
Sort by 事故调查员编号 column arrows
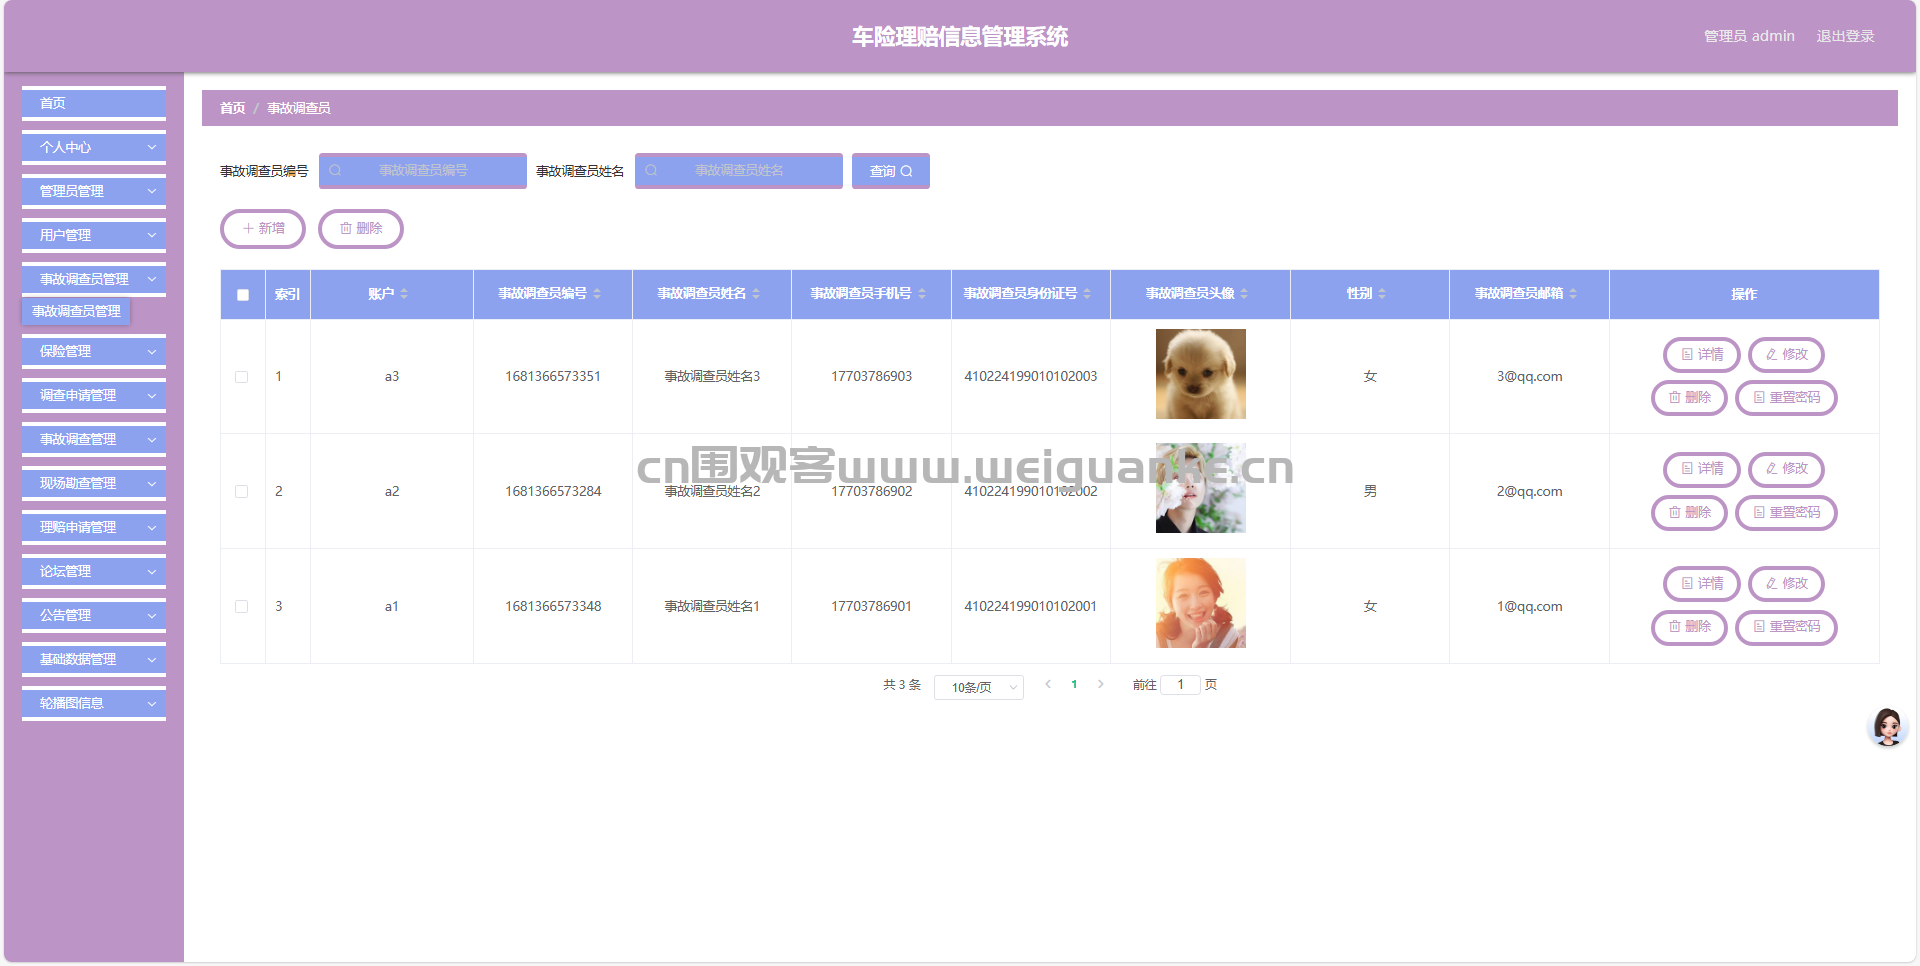coord(597,294)
